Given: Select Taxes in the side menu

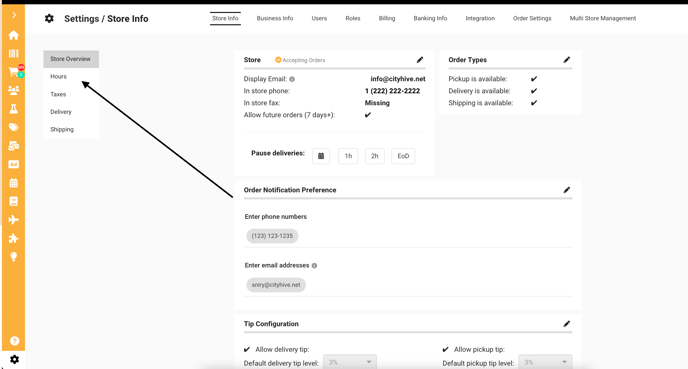Looking at the screenshot, I should (x=71, y=94).
